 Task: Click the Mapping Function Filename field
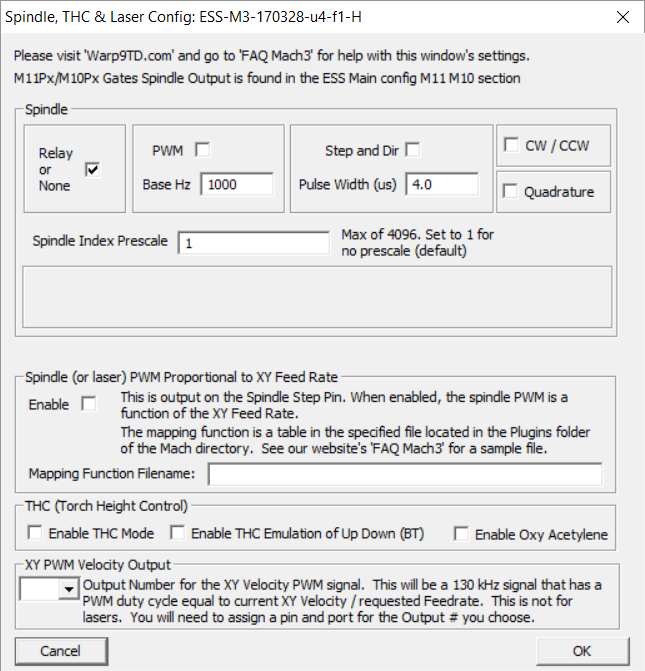pyautogui.click(x=405, y=474)
